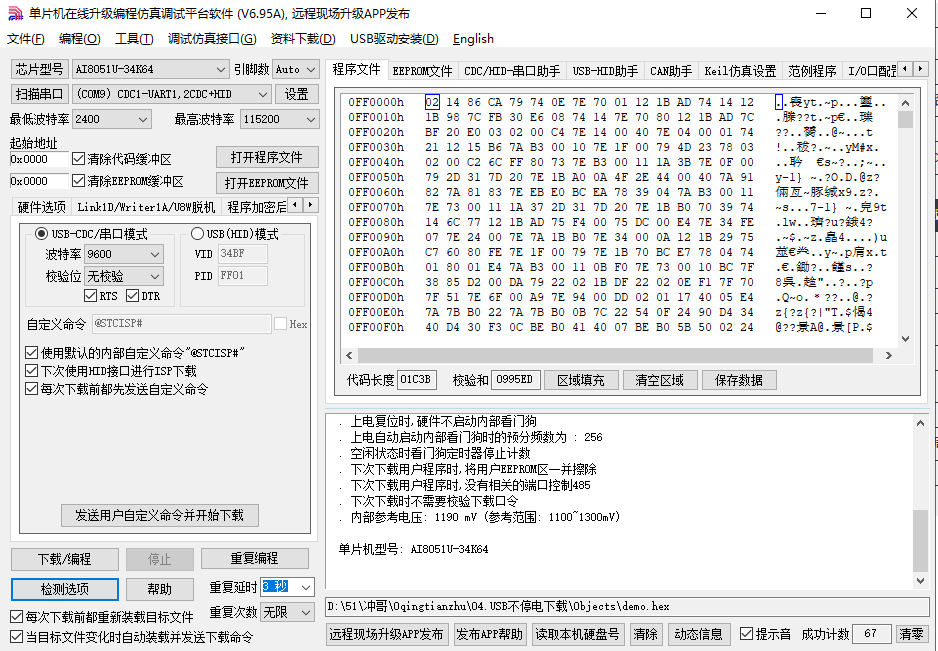Select USB(HID)模式 radio button
938x651 pixels.
click(197, 233)
